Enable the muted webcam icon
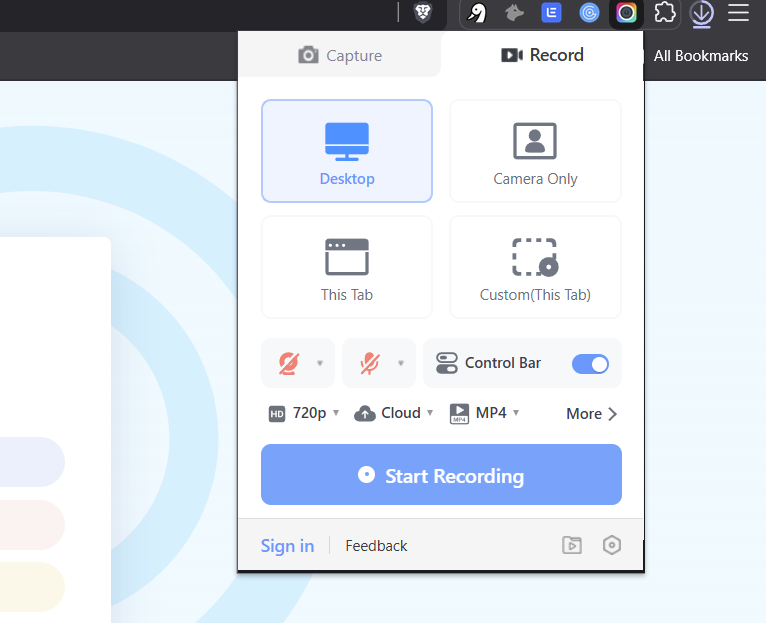Image resolution: width=766 pixels, height=623 pixels. [x=290, y=363]
